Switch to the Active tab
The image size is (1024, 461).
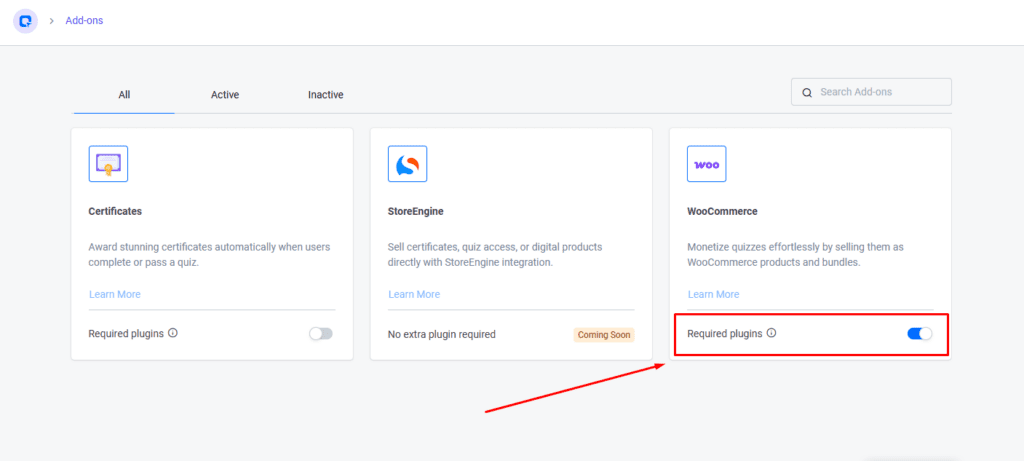click(x=225, y=95)
